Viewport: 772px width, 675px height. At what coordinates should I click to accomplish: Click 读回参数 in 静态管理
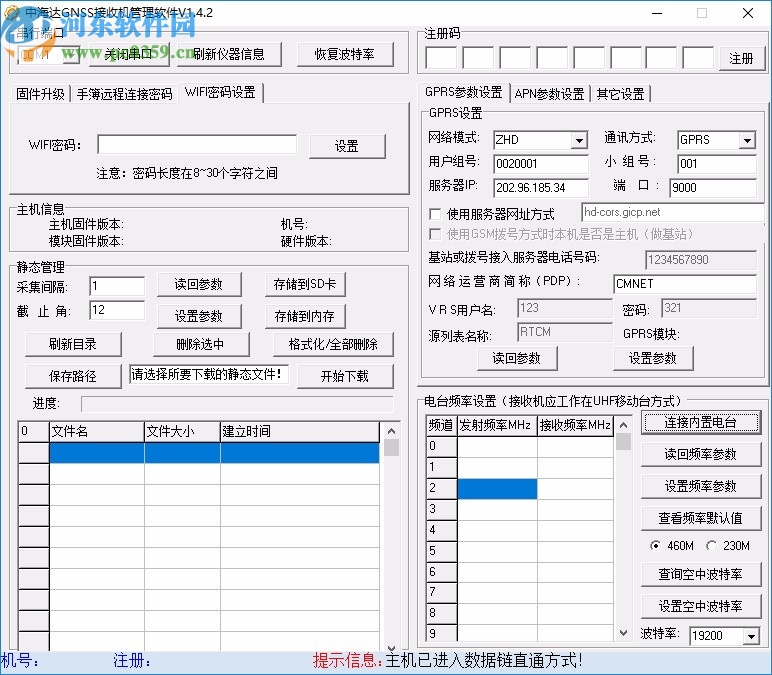coord(199,284)
